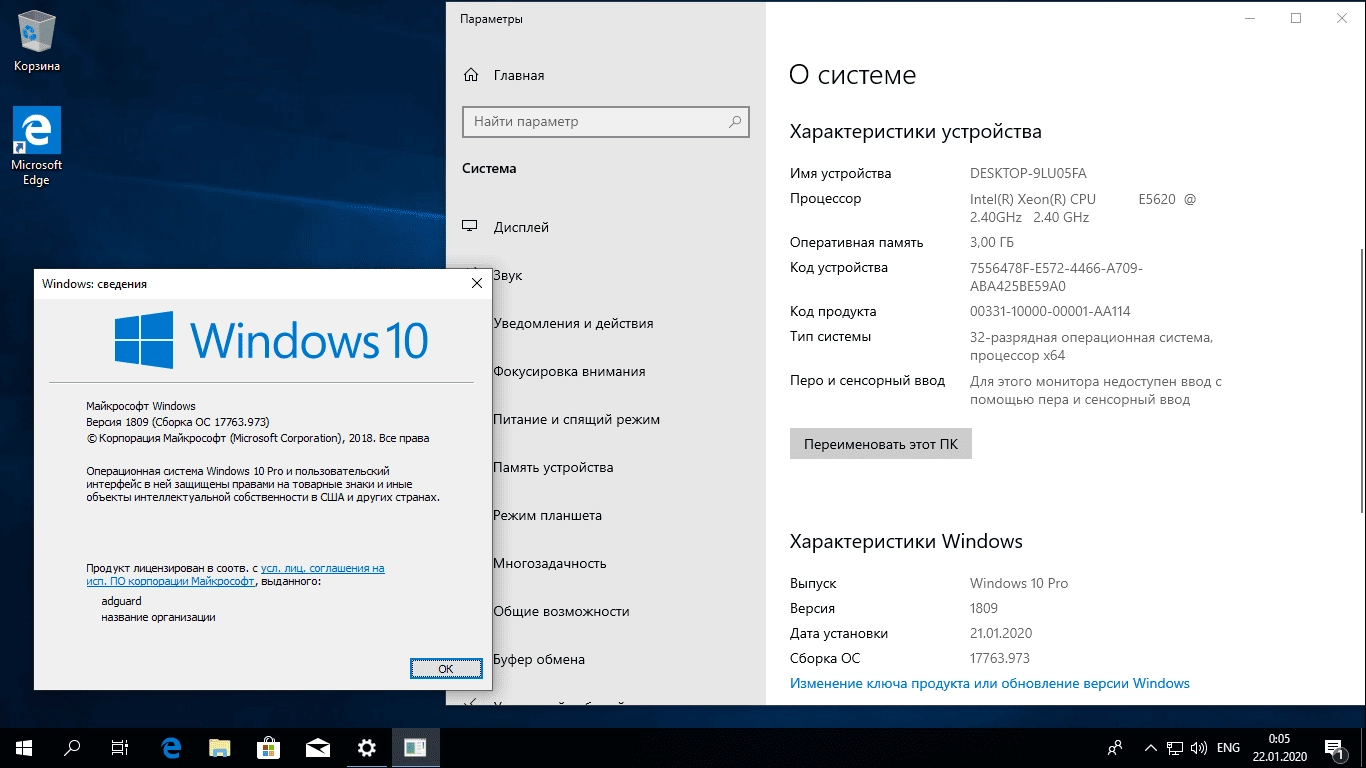This screenshot has height=768, width=1366.
Task: Click inside the Найти параметр search field
Action: (x=605, y=122)
